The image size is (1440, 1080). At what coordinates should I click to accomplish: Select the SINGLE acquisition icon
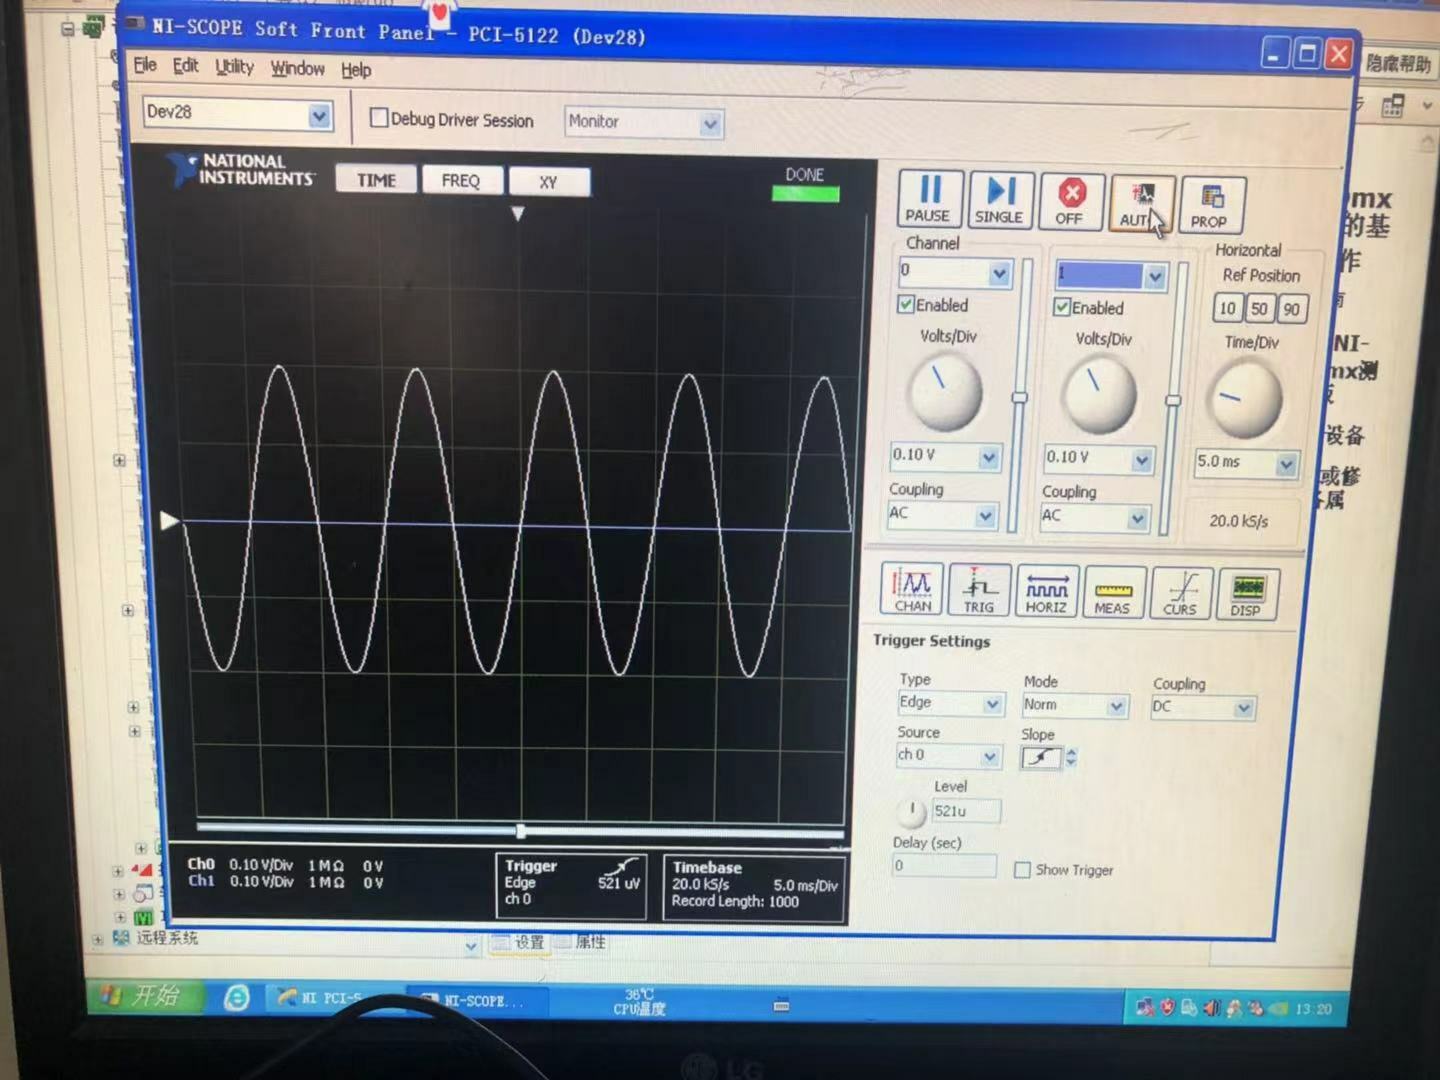[1000, 199]
